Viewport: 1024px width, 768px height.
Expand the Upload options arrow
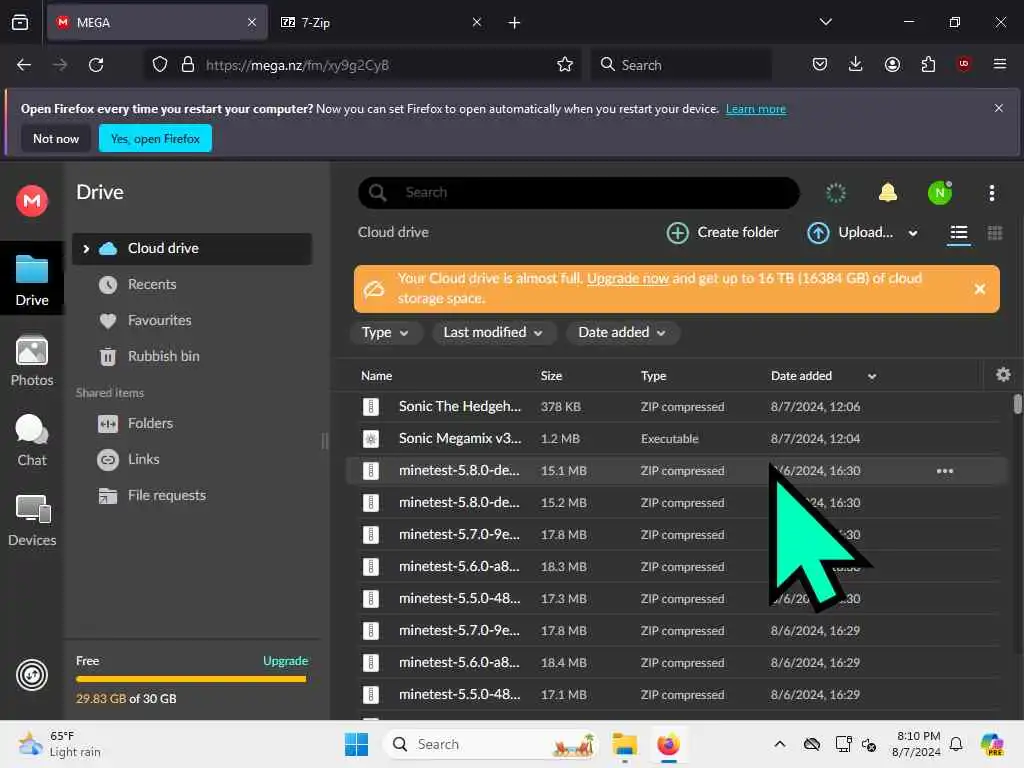pos(912,233)
